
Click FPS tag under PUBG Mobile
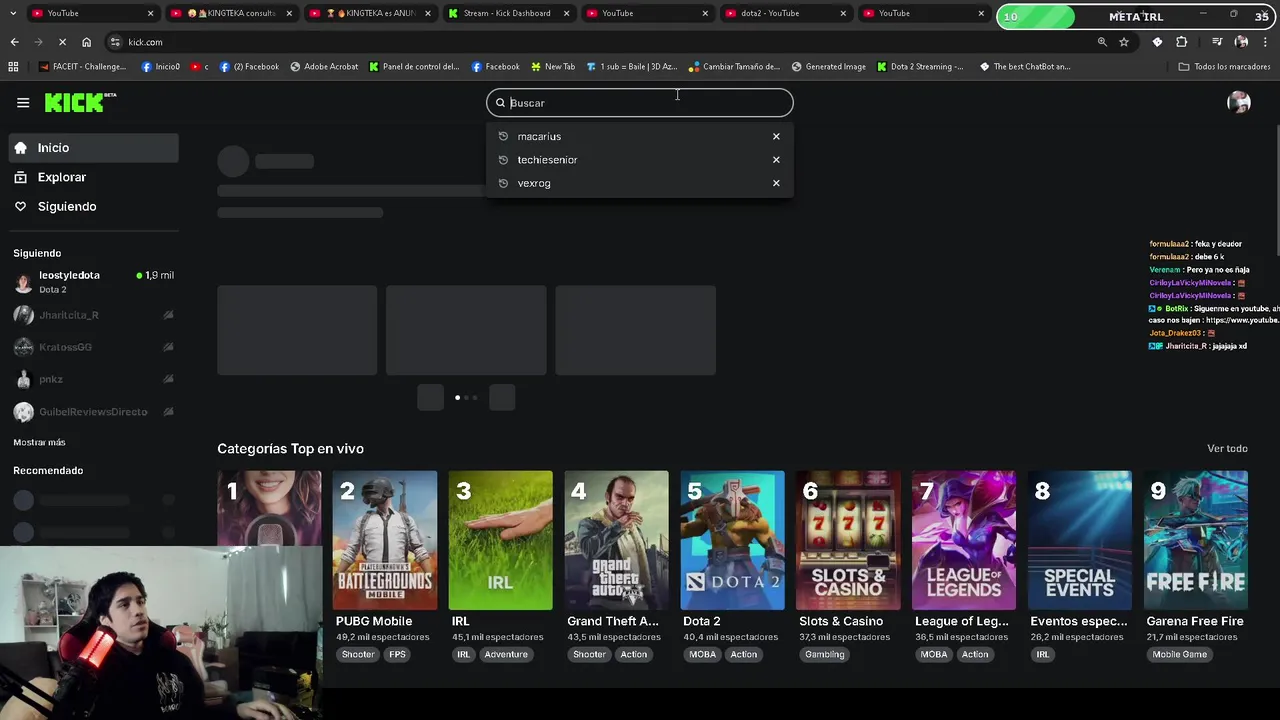pyautogui.click(x=398, y=654)
